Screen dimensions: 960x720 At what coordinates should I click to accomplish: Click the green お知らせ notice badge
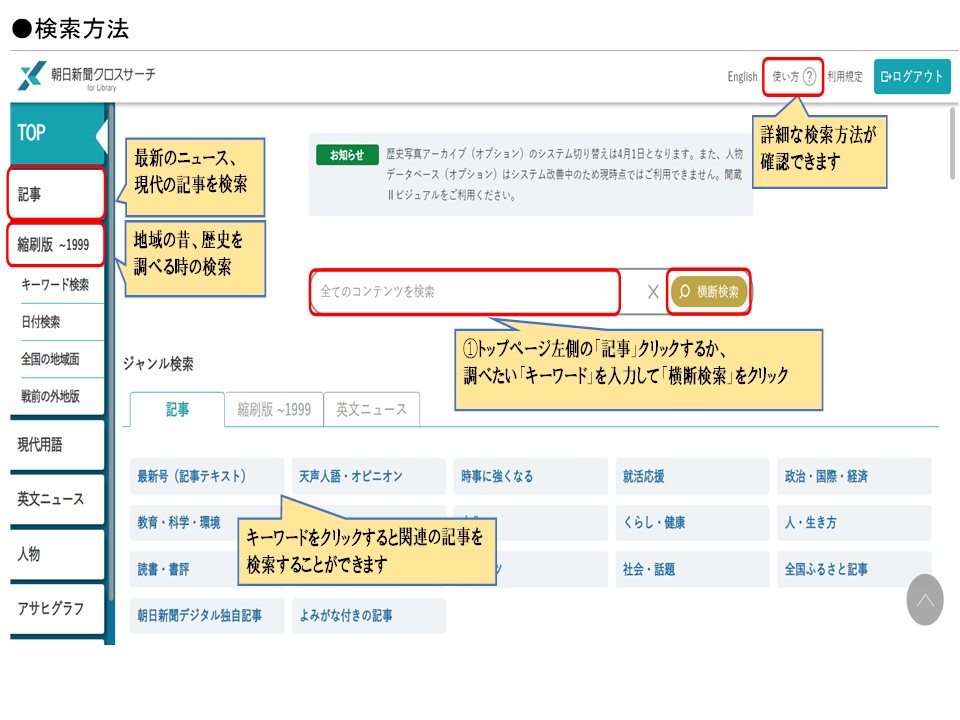pos(347,155)
